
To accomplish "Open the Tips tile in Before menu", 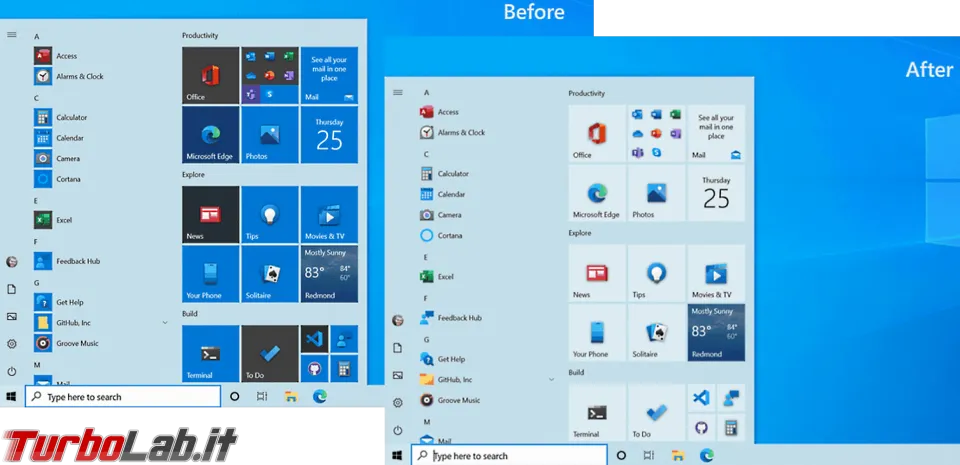I will point(270,215).
